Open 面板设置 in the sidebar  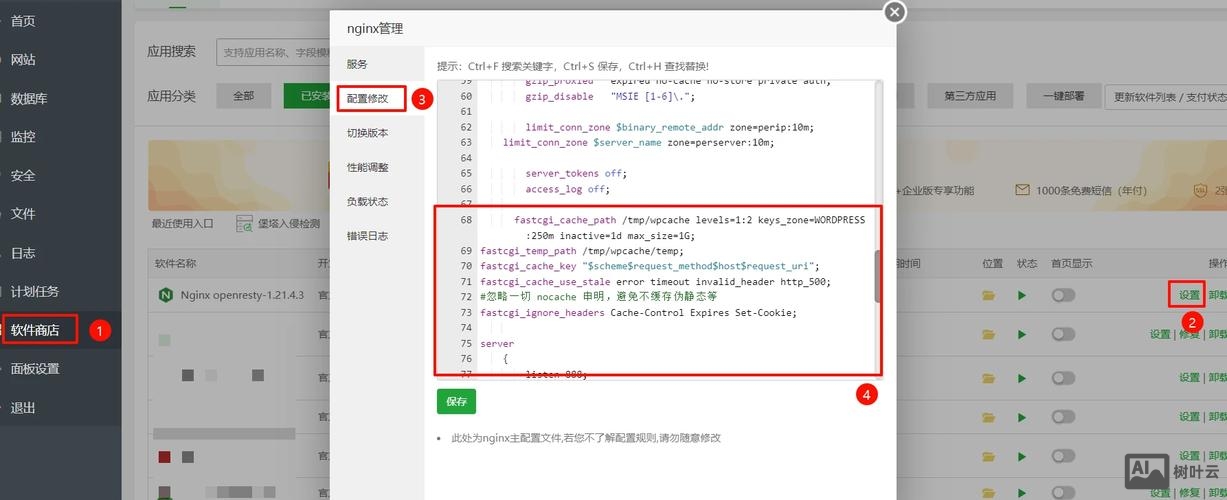(x=35, y=369)
